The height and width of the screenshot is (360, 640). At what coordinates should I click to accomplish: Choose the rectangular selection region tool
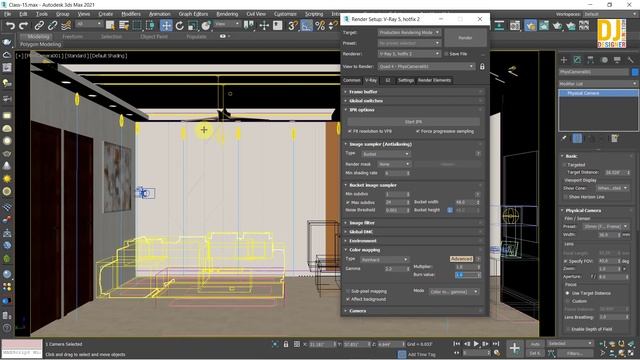tap(137, 26)
